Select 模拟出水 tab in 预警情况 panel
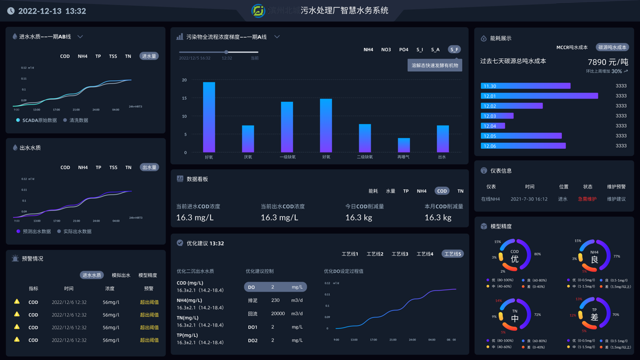The width and height of the screenshot is (640, 360). pyautogui.click(x=121, y=275)
